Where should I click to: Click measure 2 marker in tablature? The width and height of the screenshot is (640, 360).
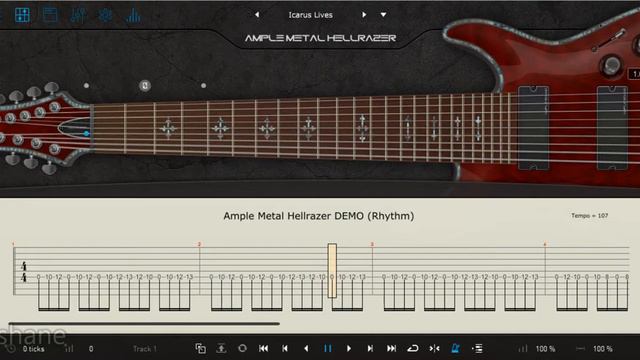click(199, 244)
